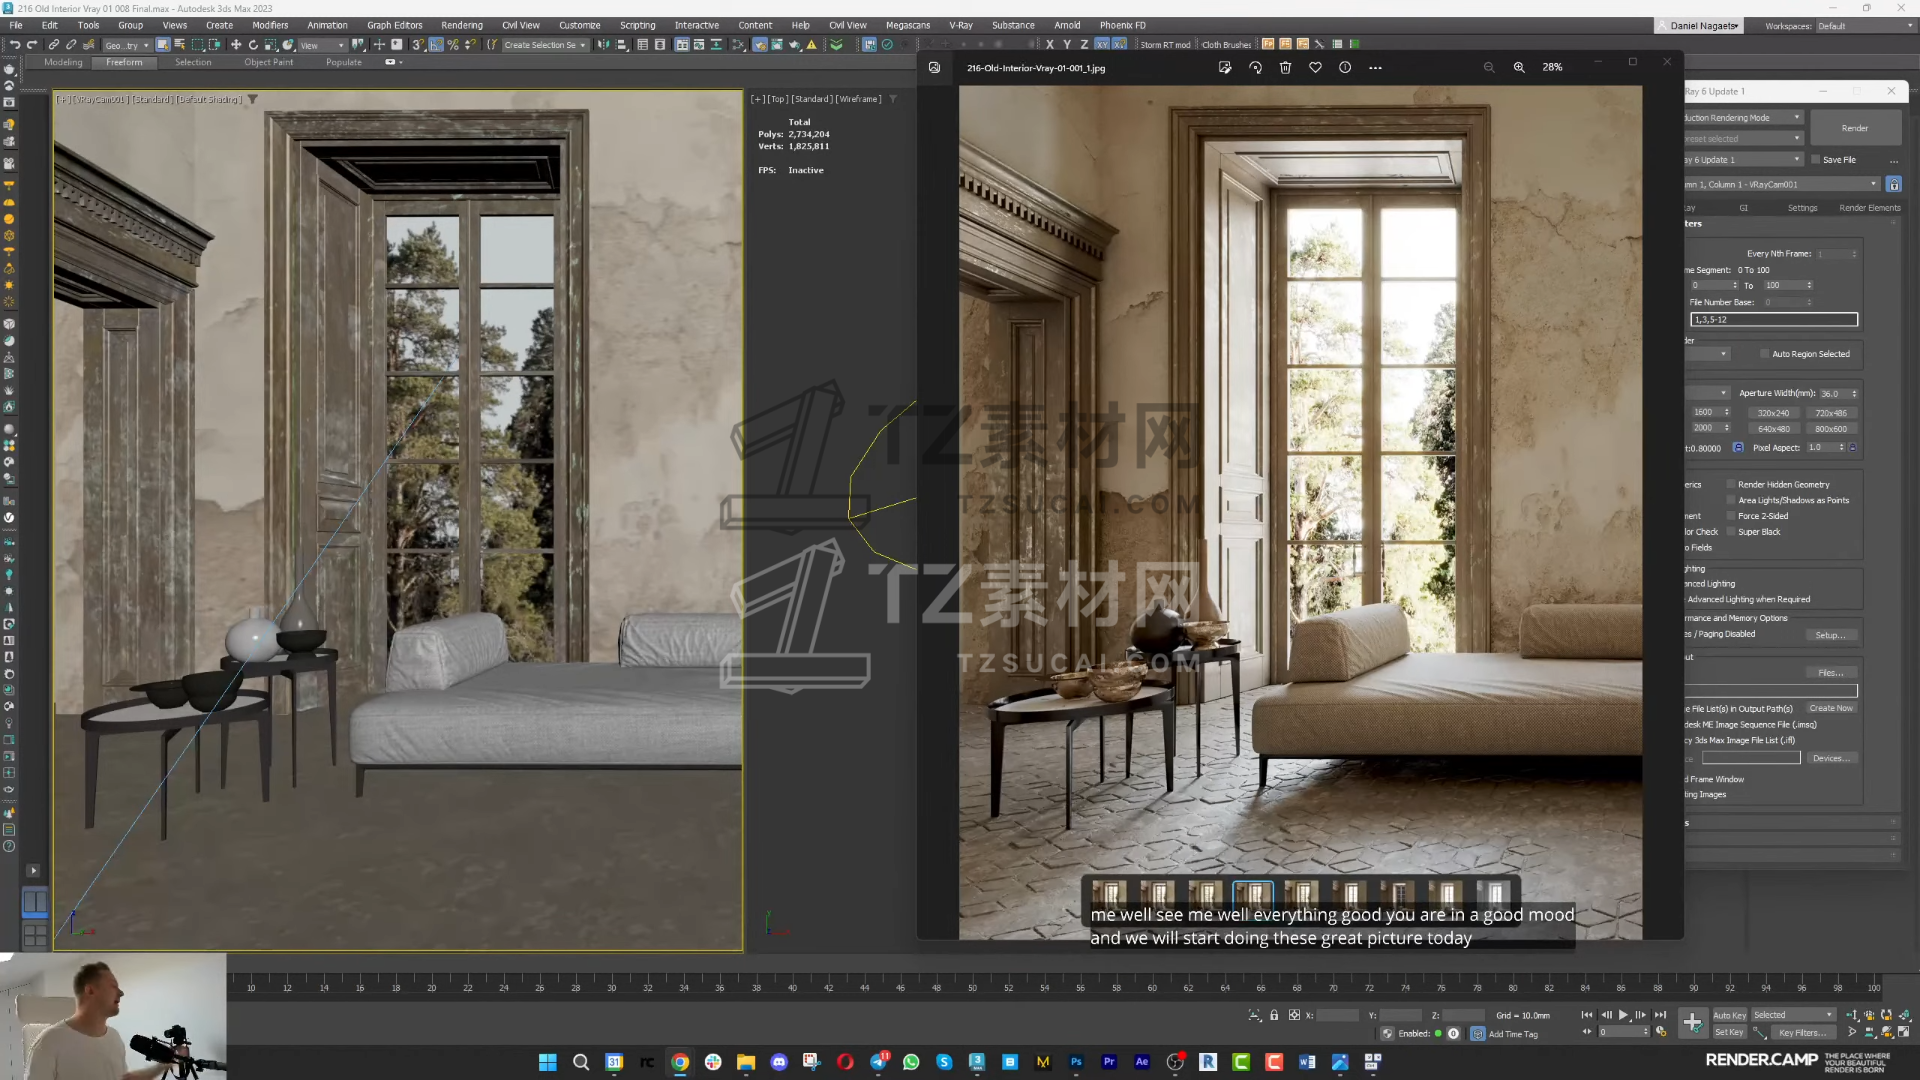Enable the Save File checkbox
Image resolution: width=1920 pixels, height=1080 pixels.
(1816, 160)
